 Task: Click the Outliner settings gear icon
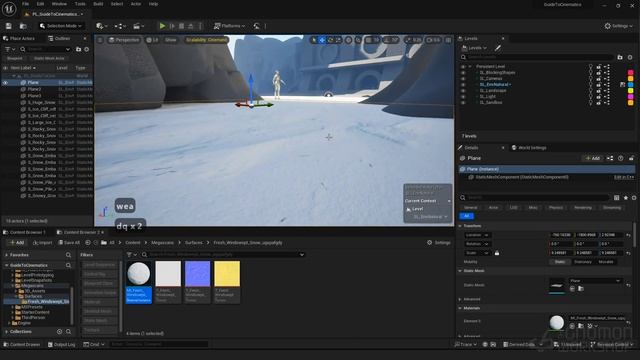click(x=87, y=49)
